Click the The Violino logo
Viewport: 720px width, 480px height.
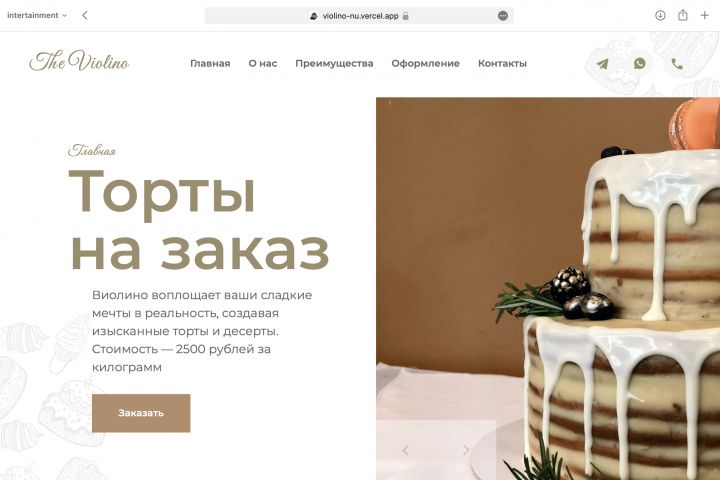(x=79, y=61)
